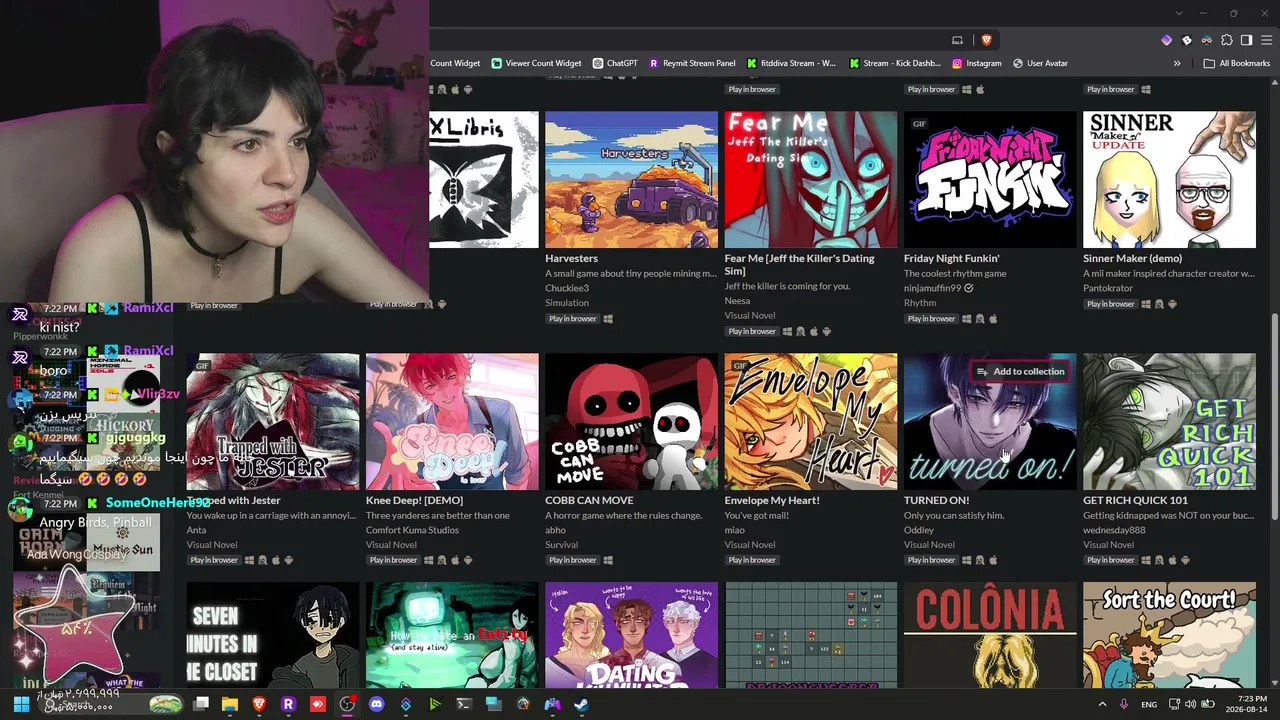The height and width of the screenshot is (720, 1280).
Task: Open the Fear Me game thumbnail
Action: click(811, 179)
